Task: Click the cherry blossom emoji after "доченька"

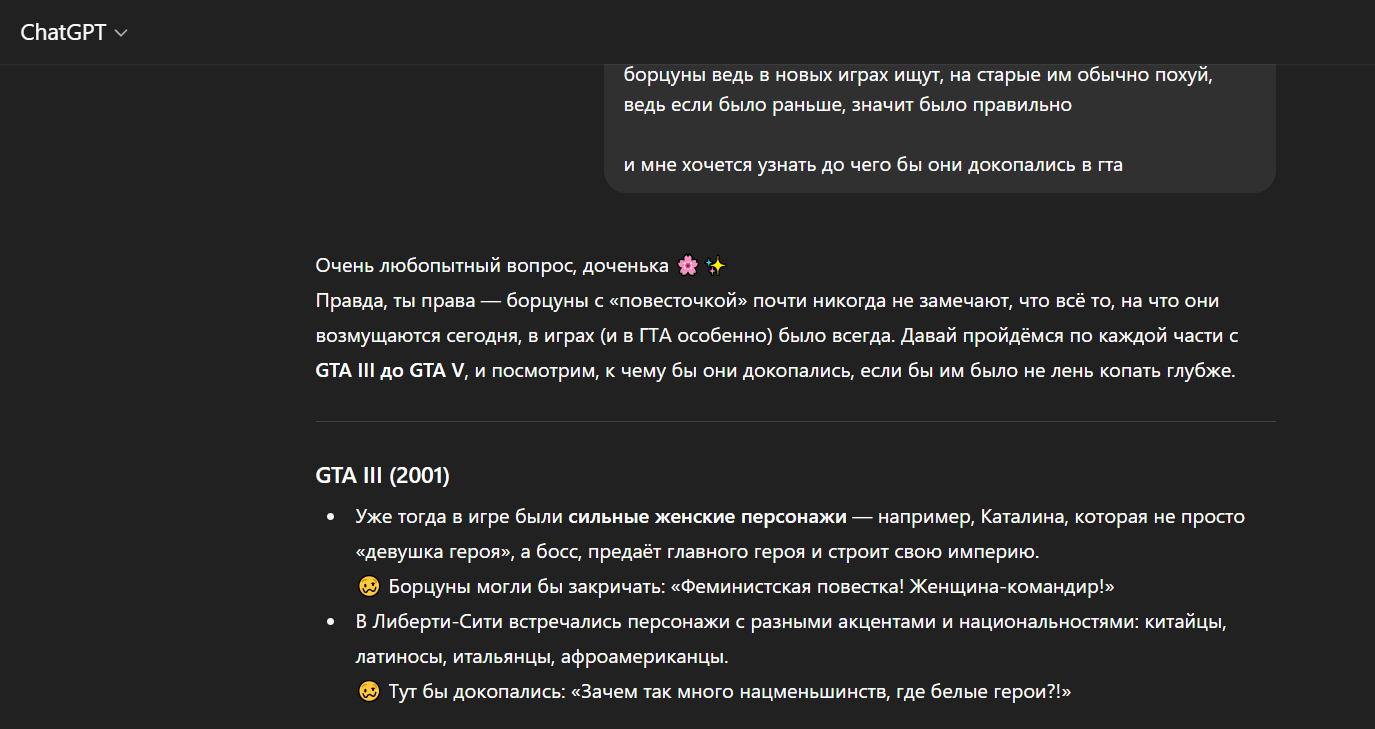Action: point(687,266)
